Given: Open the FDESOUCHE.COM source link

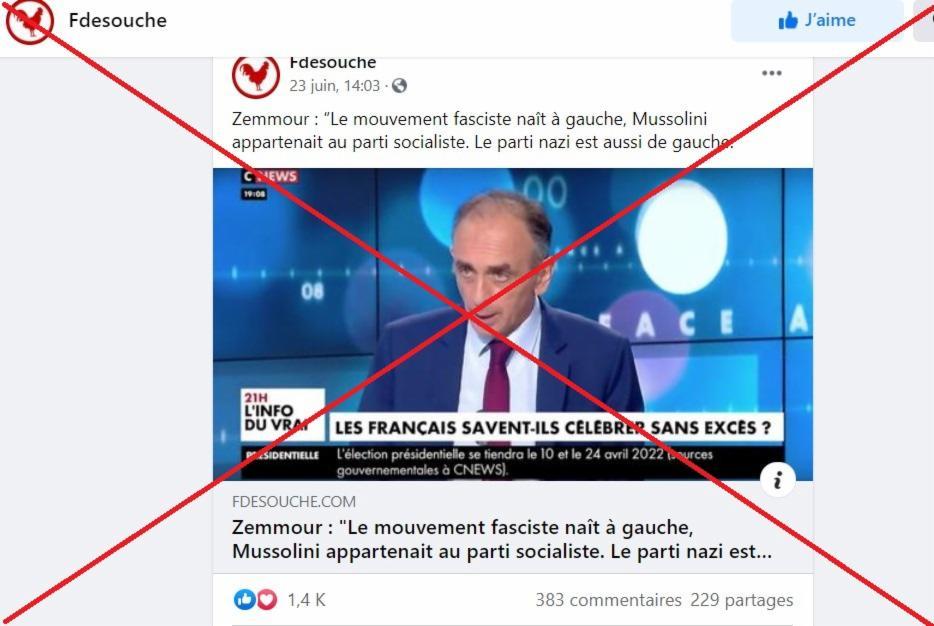Looking at the screenshot, I should pos(294,502).
